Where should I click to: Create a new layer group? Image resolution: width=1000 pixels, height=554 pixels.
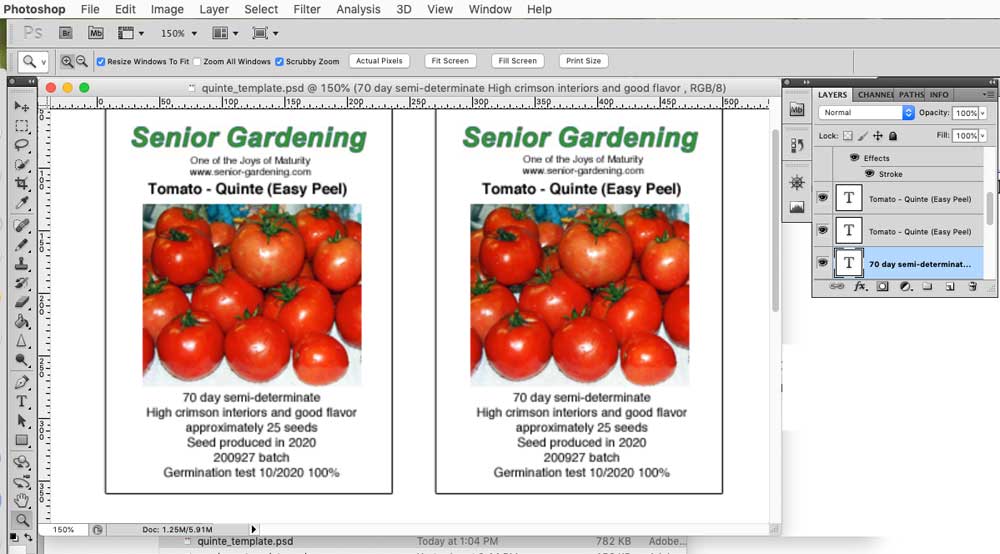(927, 287)
